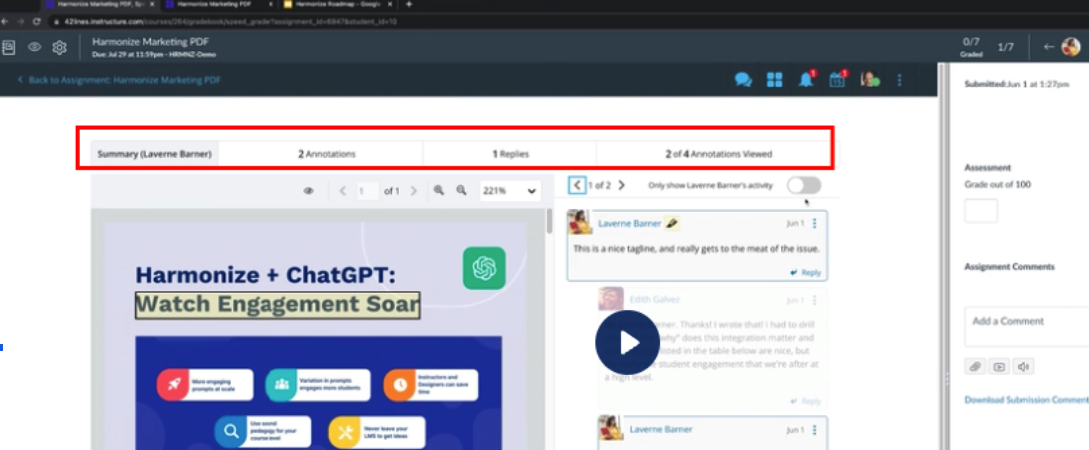
Task: Go to previous student with left arrow
Action: (x=1049, y=47)
